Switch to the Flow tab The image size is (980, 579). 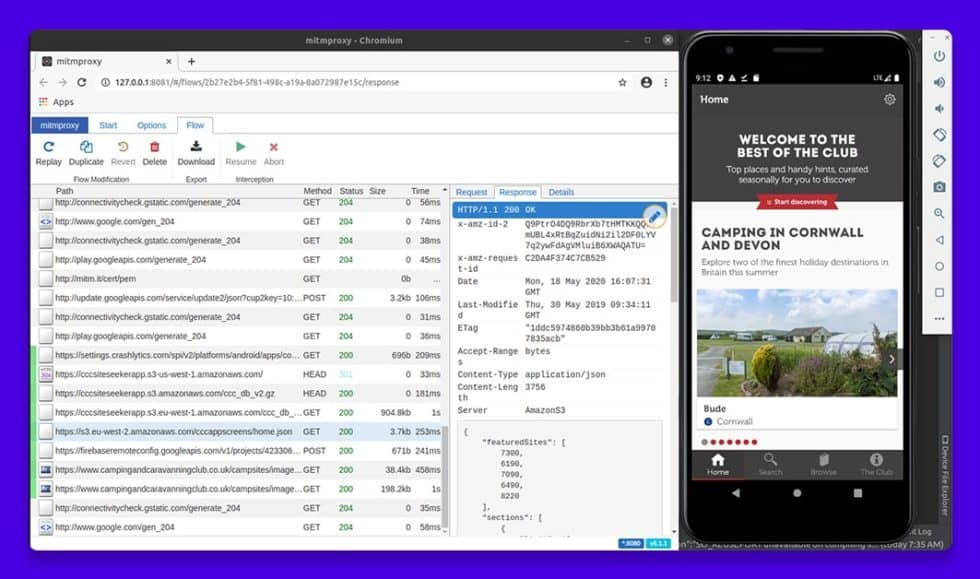coord(195,125)
